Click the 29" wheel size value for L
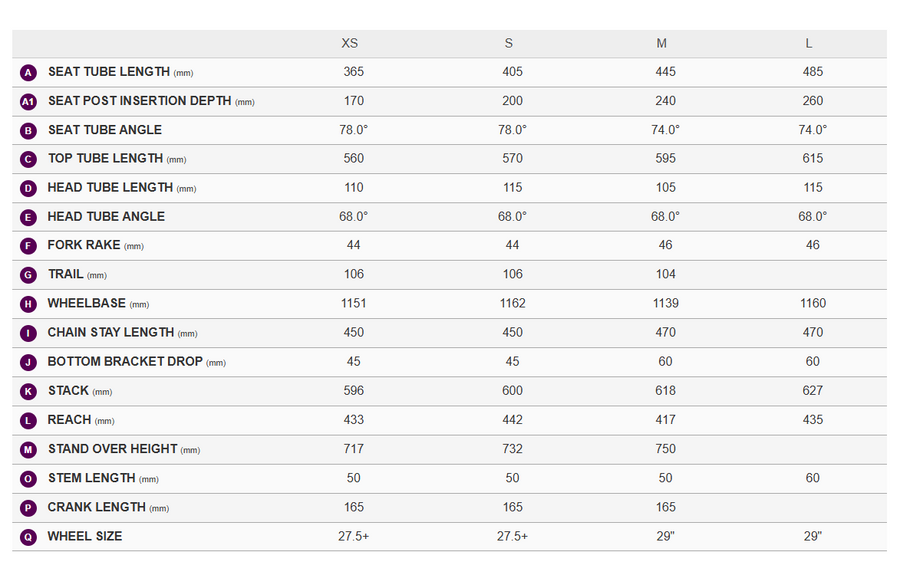Image resolution: width=900 pixels, height=575 pixels. [813, 536]
